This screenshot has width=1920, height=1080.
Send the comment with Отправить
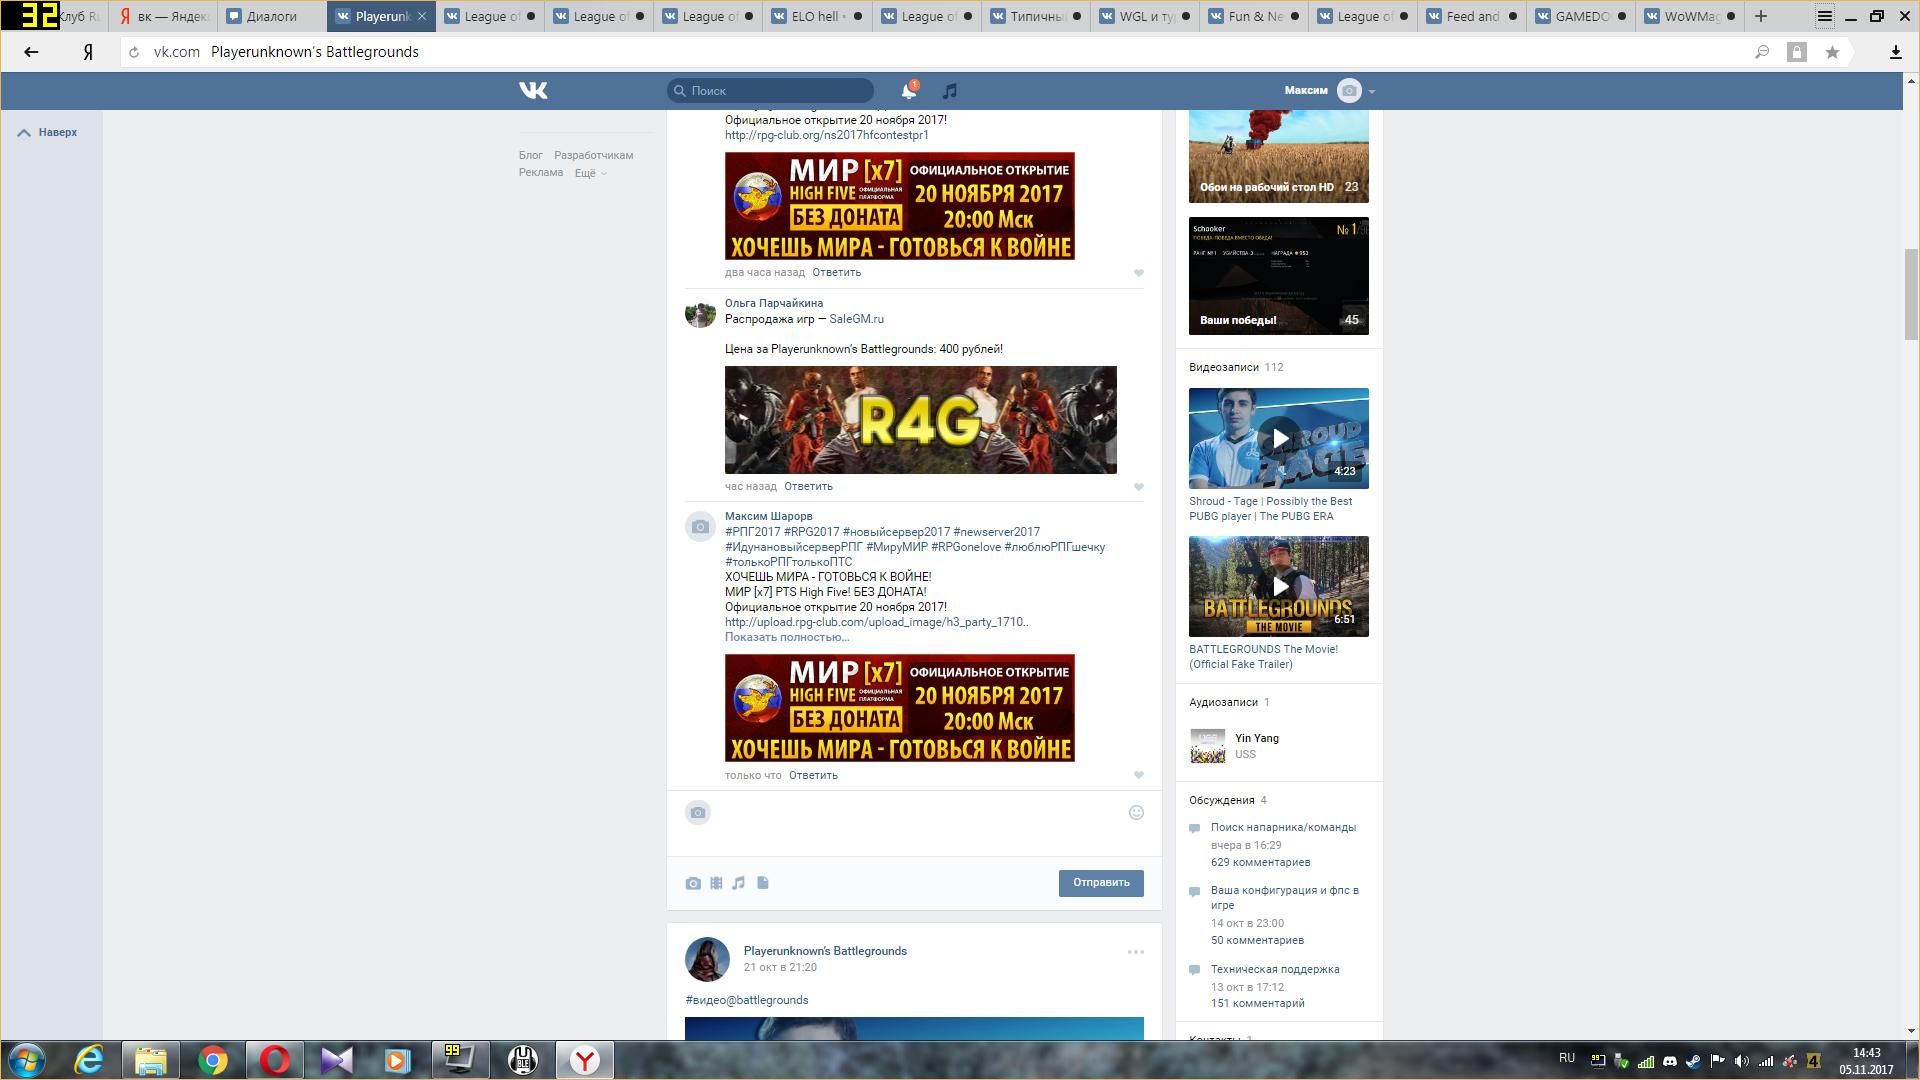pos(1101,883)
